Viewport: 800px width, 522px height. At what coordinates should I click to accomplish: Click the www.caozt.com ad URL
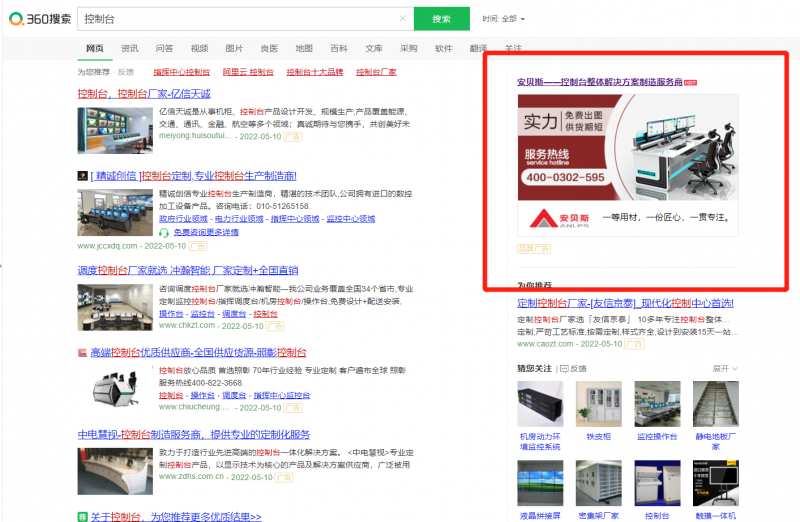(x=545, y=344)
